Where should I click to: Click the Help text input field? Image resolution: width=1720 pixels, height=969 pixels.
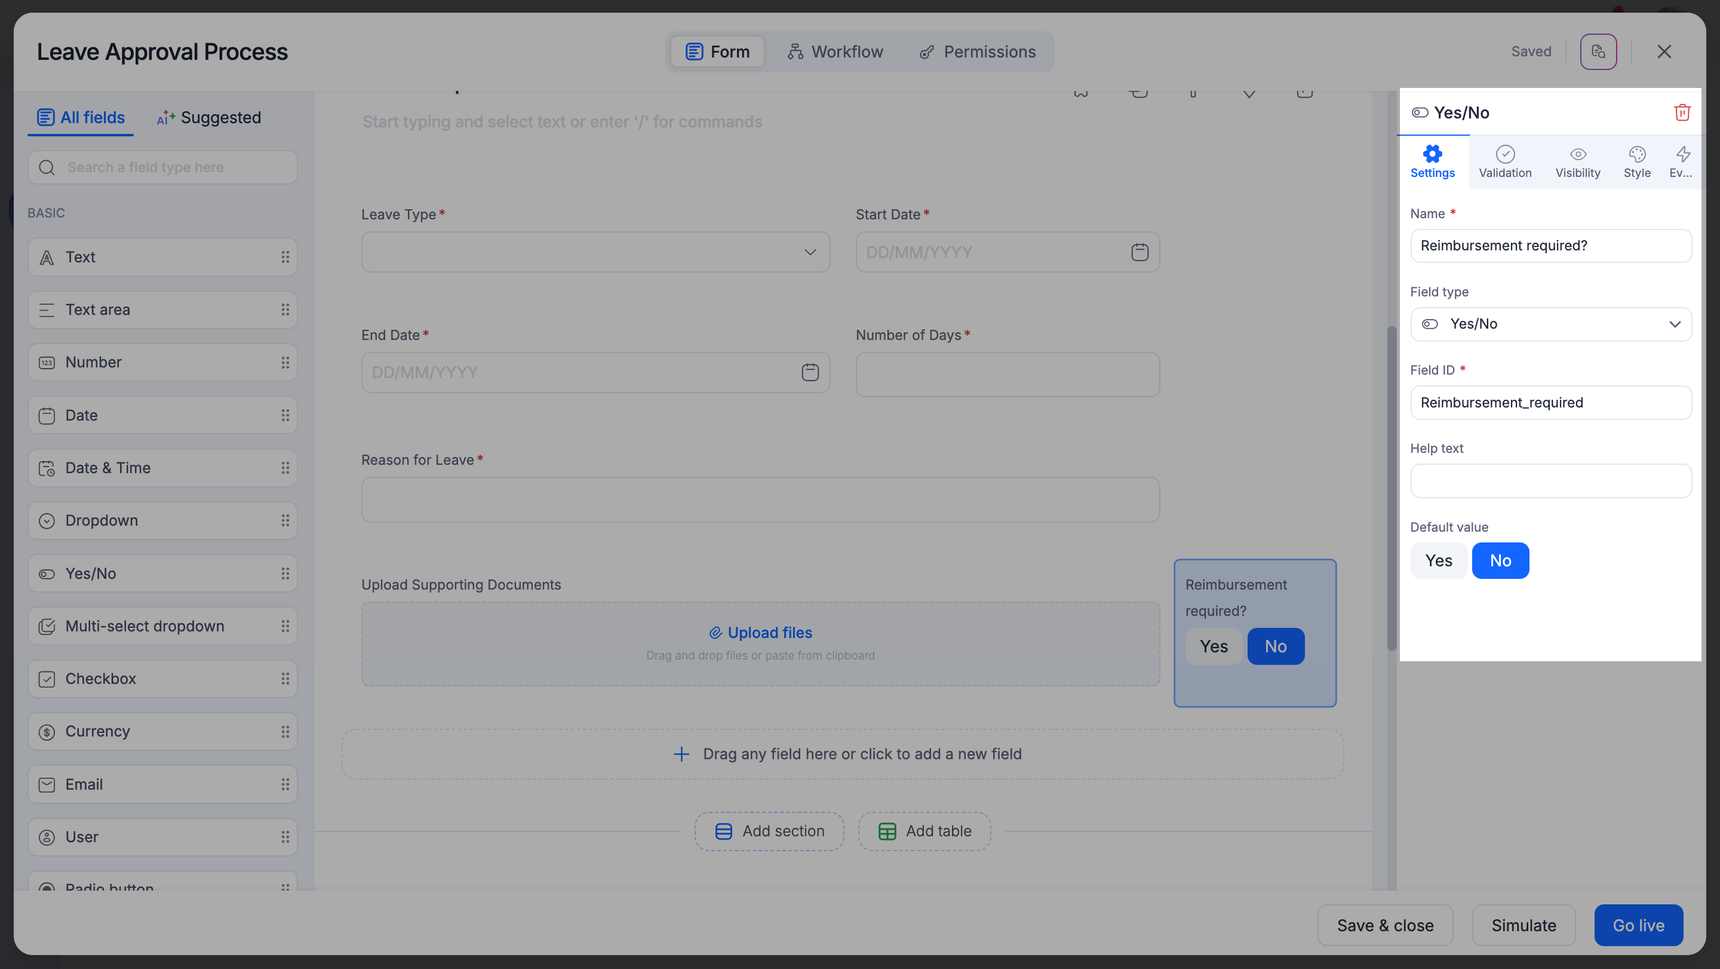pos(1550,482)
